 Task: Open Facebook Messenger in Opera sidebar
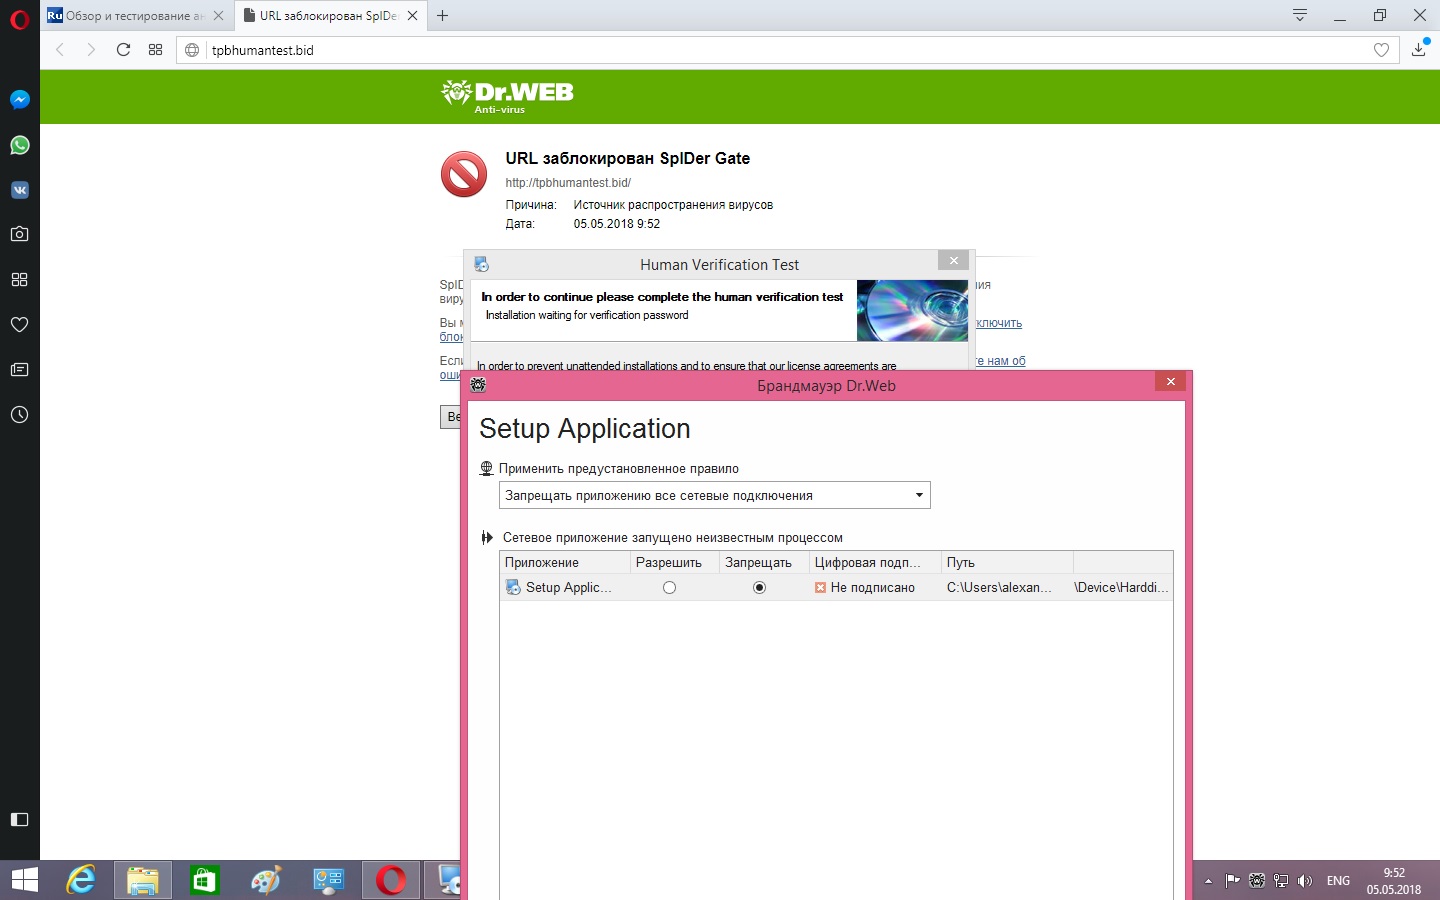pyautogui.click(x=19, y=100)
